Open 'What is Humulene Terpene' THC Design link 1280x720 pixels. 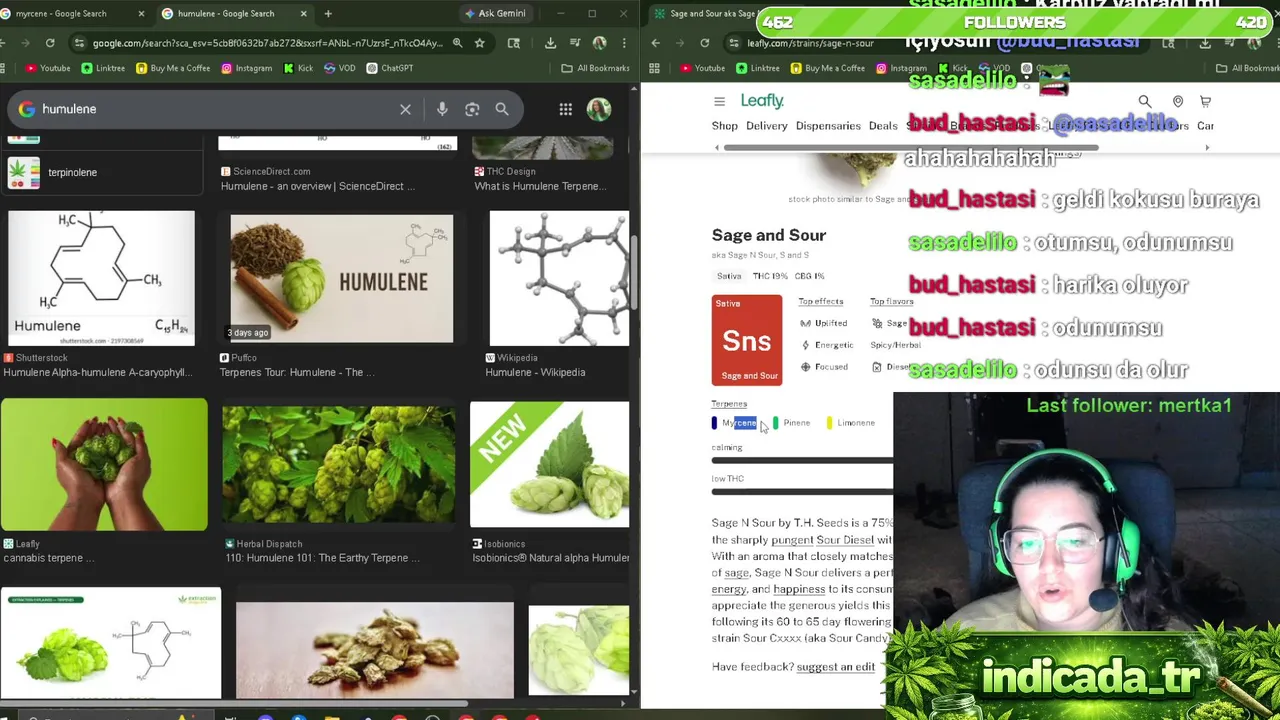pos(540,186)
